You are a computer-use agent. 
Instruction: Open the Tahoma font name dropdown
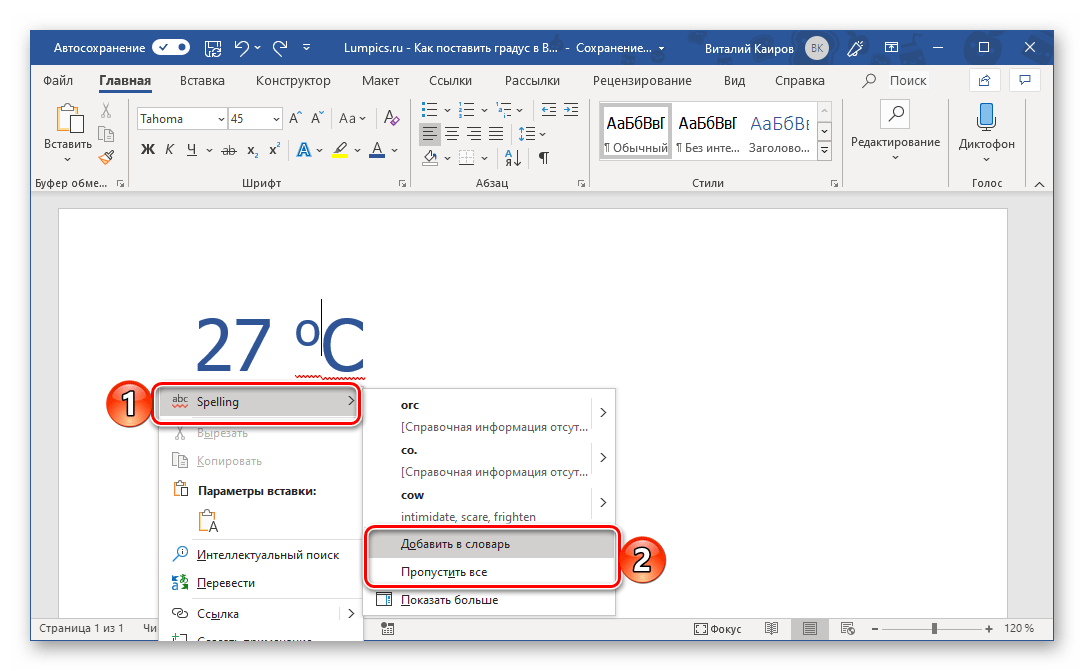tap(221, 119)
